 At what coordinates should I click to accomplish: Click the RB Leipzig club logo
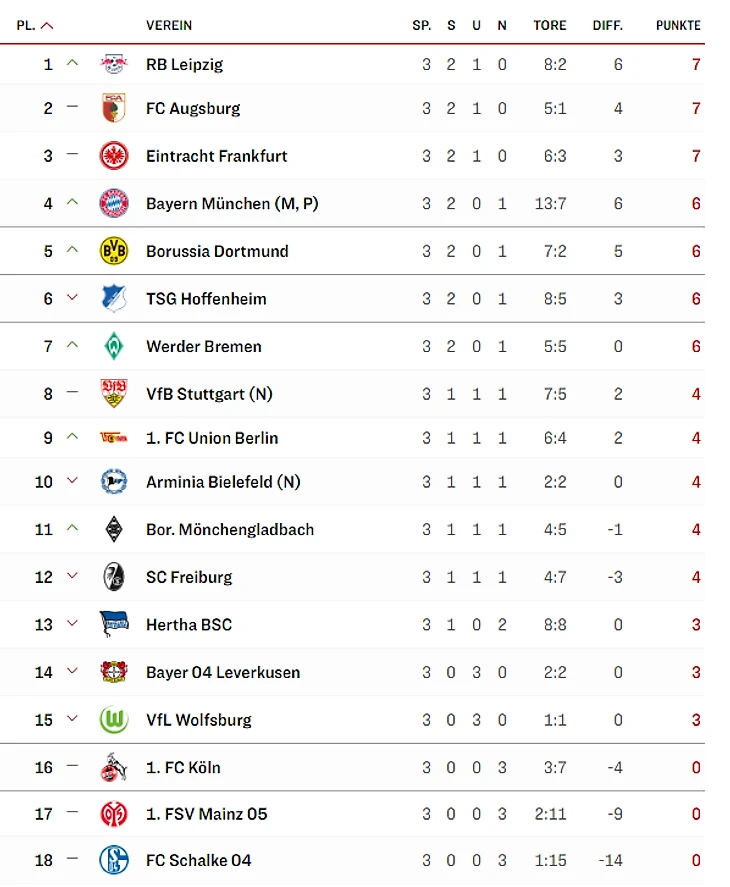[114, 65]
